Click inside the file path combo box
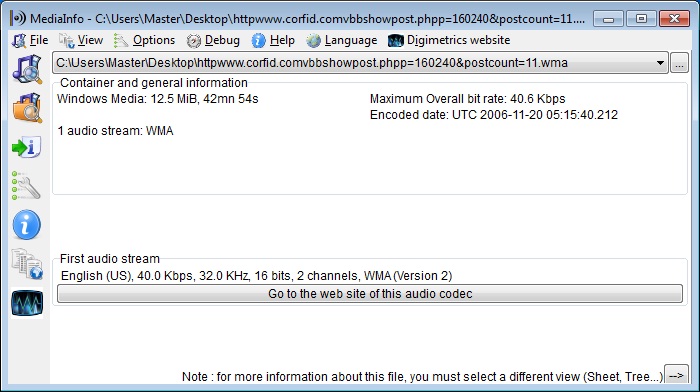Image resolution: width=700 pixels, height=392 pixels. (x=353, y=63)
